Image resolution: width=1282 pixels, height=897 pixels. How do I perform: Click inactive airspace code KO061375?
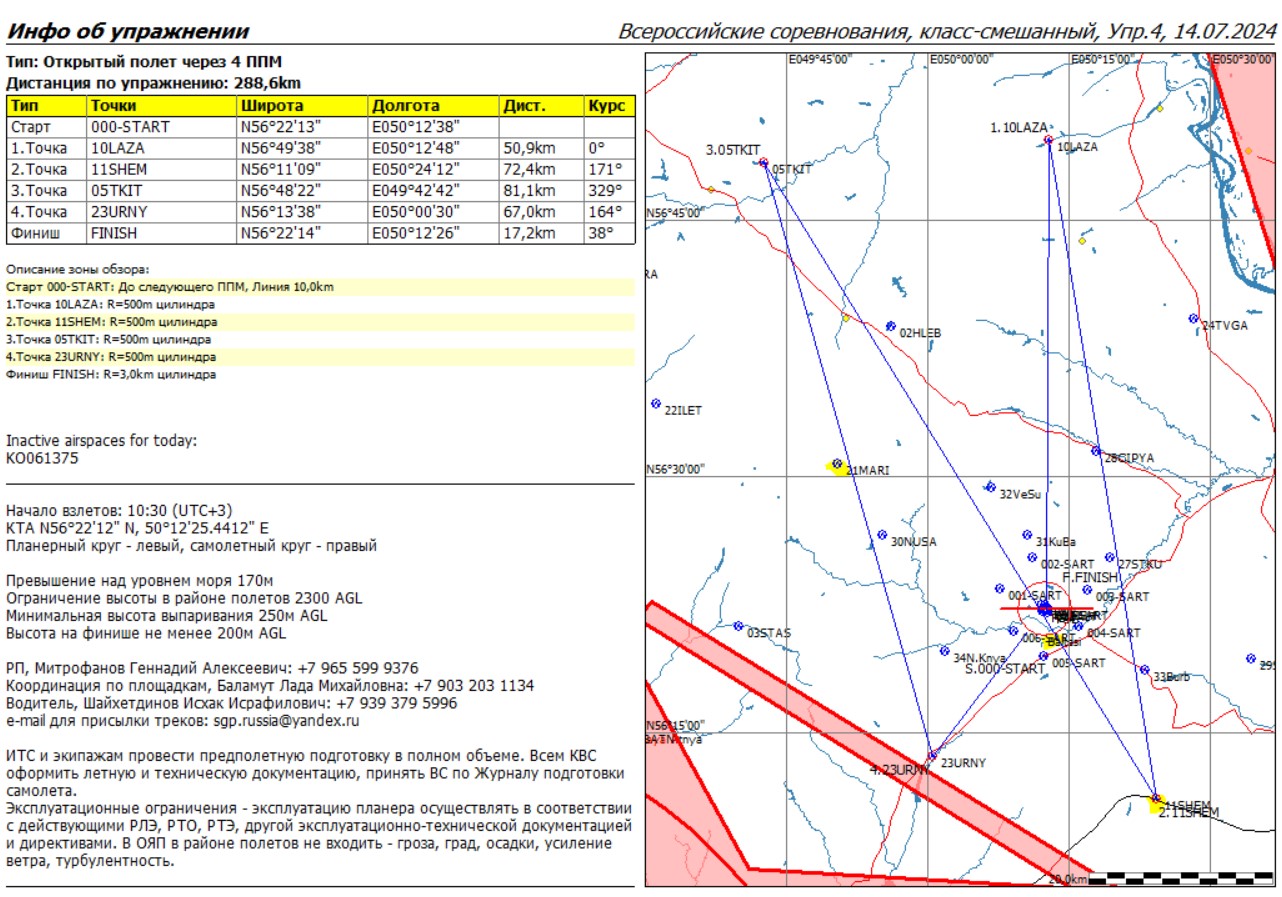[42, 459]
